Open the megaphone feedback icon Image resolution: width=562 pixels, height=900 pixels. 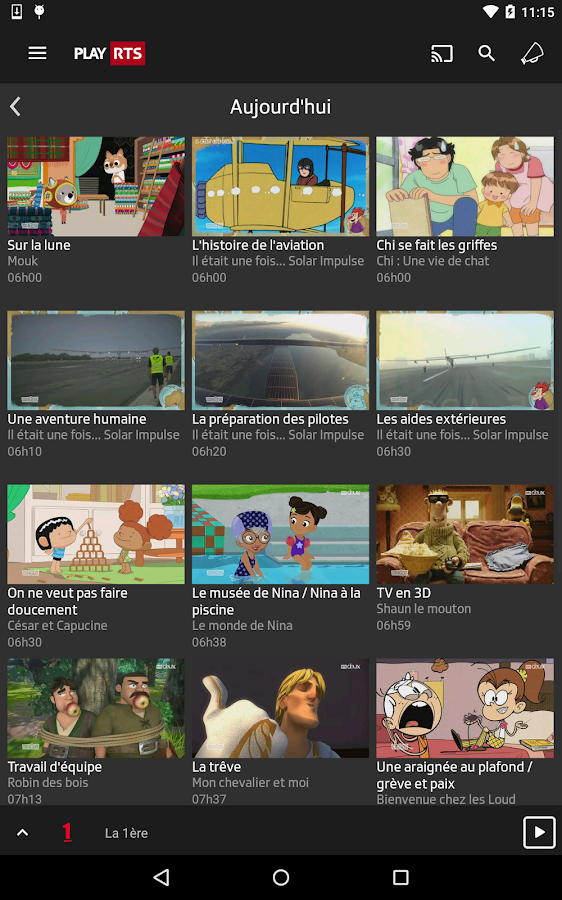pos(532,53)
